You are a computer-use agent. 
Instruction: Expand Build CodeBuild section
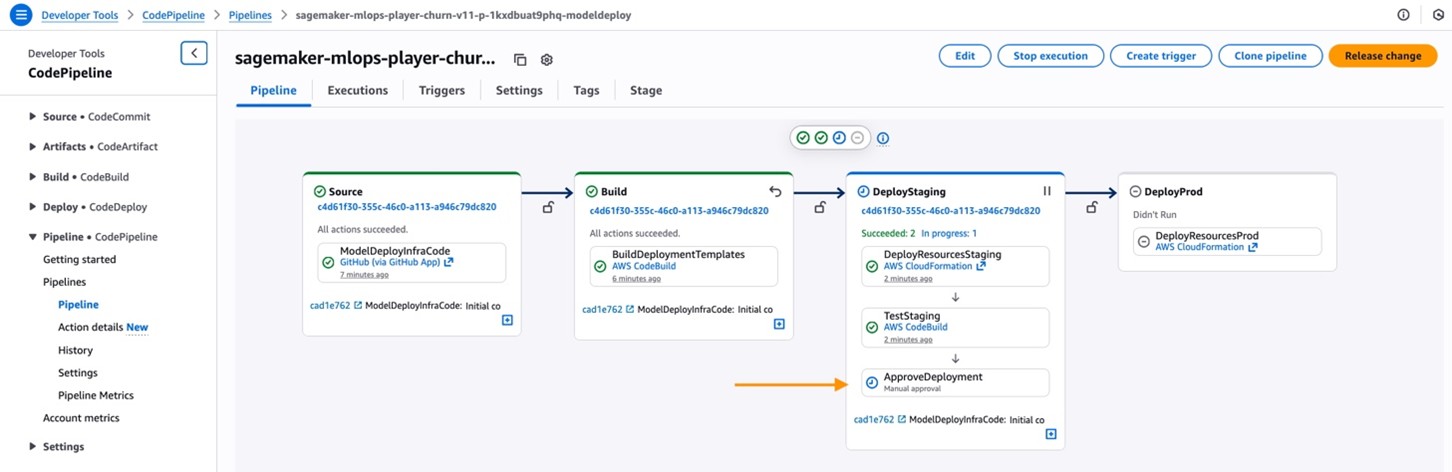point(33,177)
